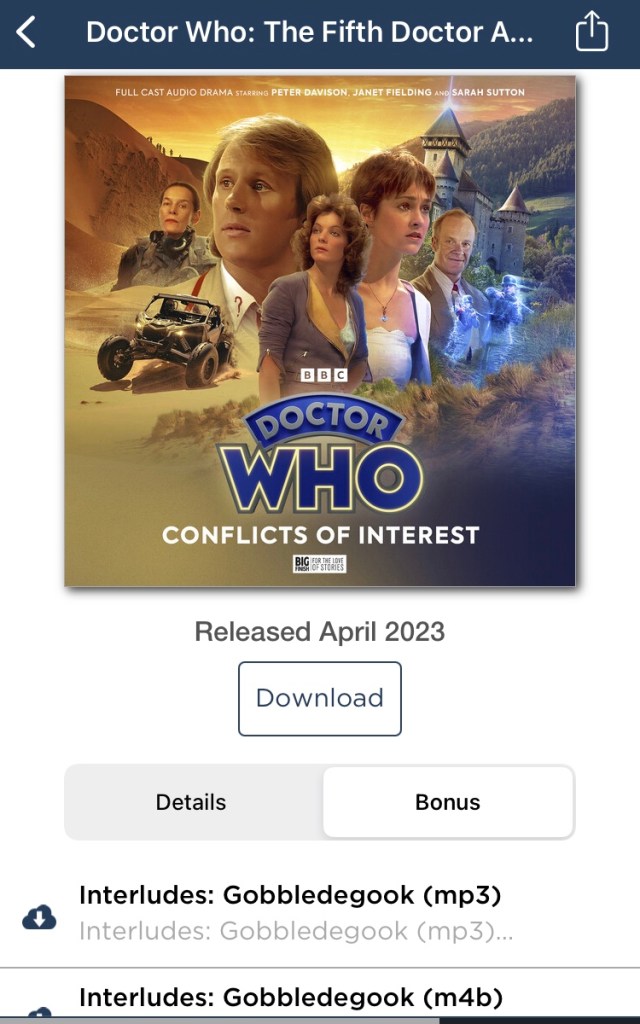This screenshot has width=640, height=1024.
Task: Select the Bonus tab
Action: [x=448, y=802]
